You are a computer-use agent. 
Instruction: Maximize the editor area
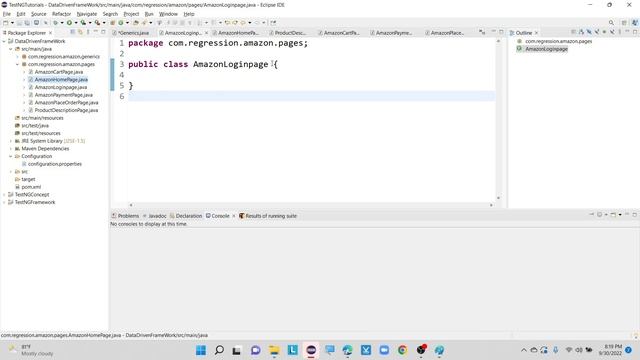point(501,32)
